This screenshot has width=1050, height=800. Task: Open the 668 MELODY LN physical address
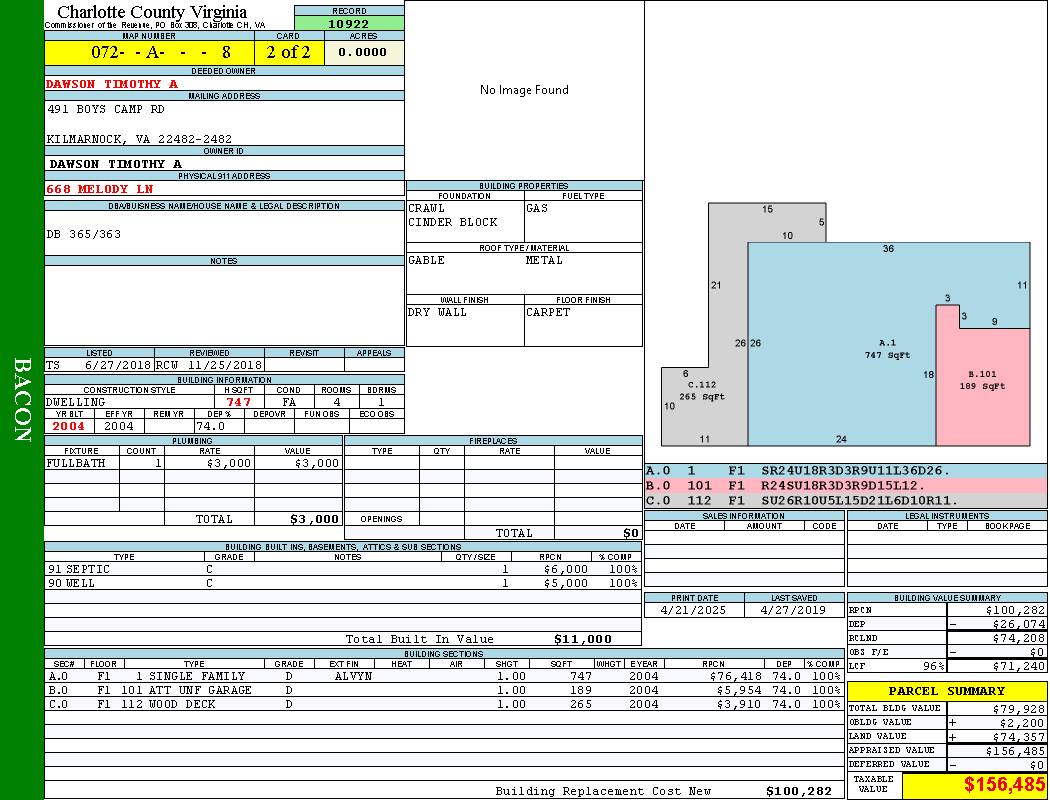coord(100,188)
